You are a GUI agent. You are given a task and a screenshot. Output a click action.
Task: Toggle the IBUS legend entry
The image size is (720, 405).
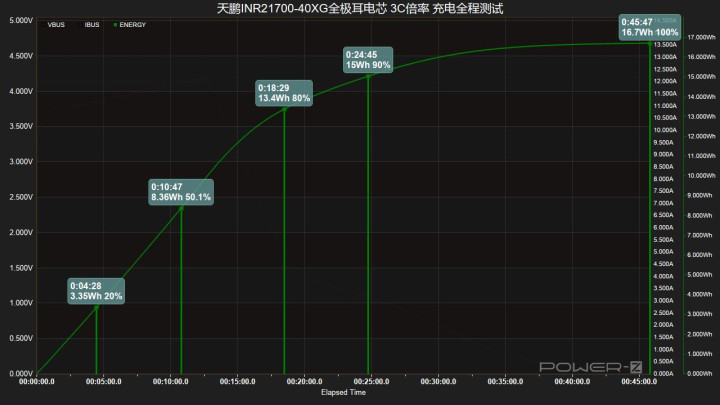pyautogui.click(x=89, y=25)
